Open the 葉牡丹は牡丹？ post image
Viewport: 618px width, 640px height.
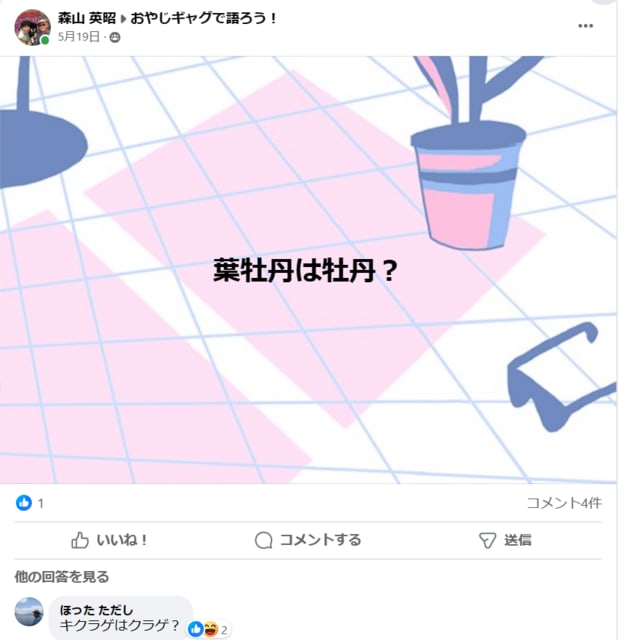click(308, 270)
